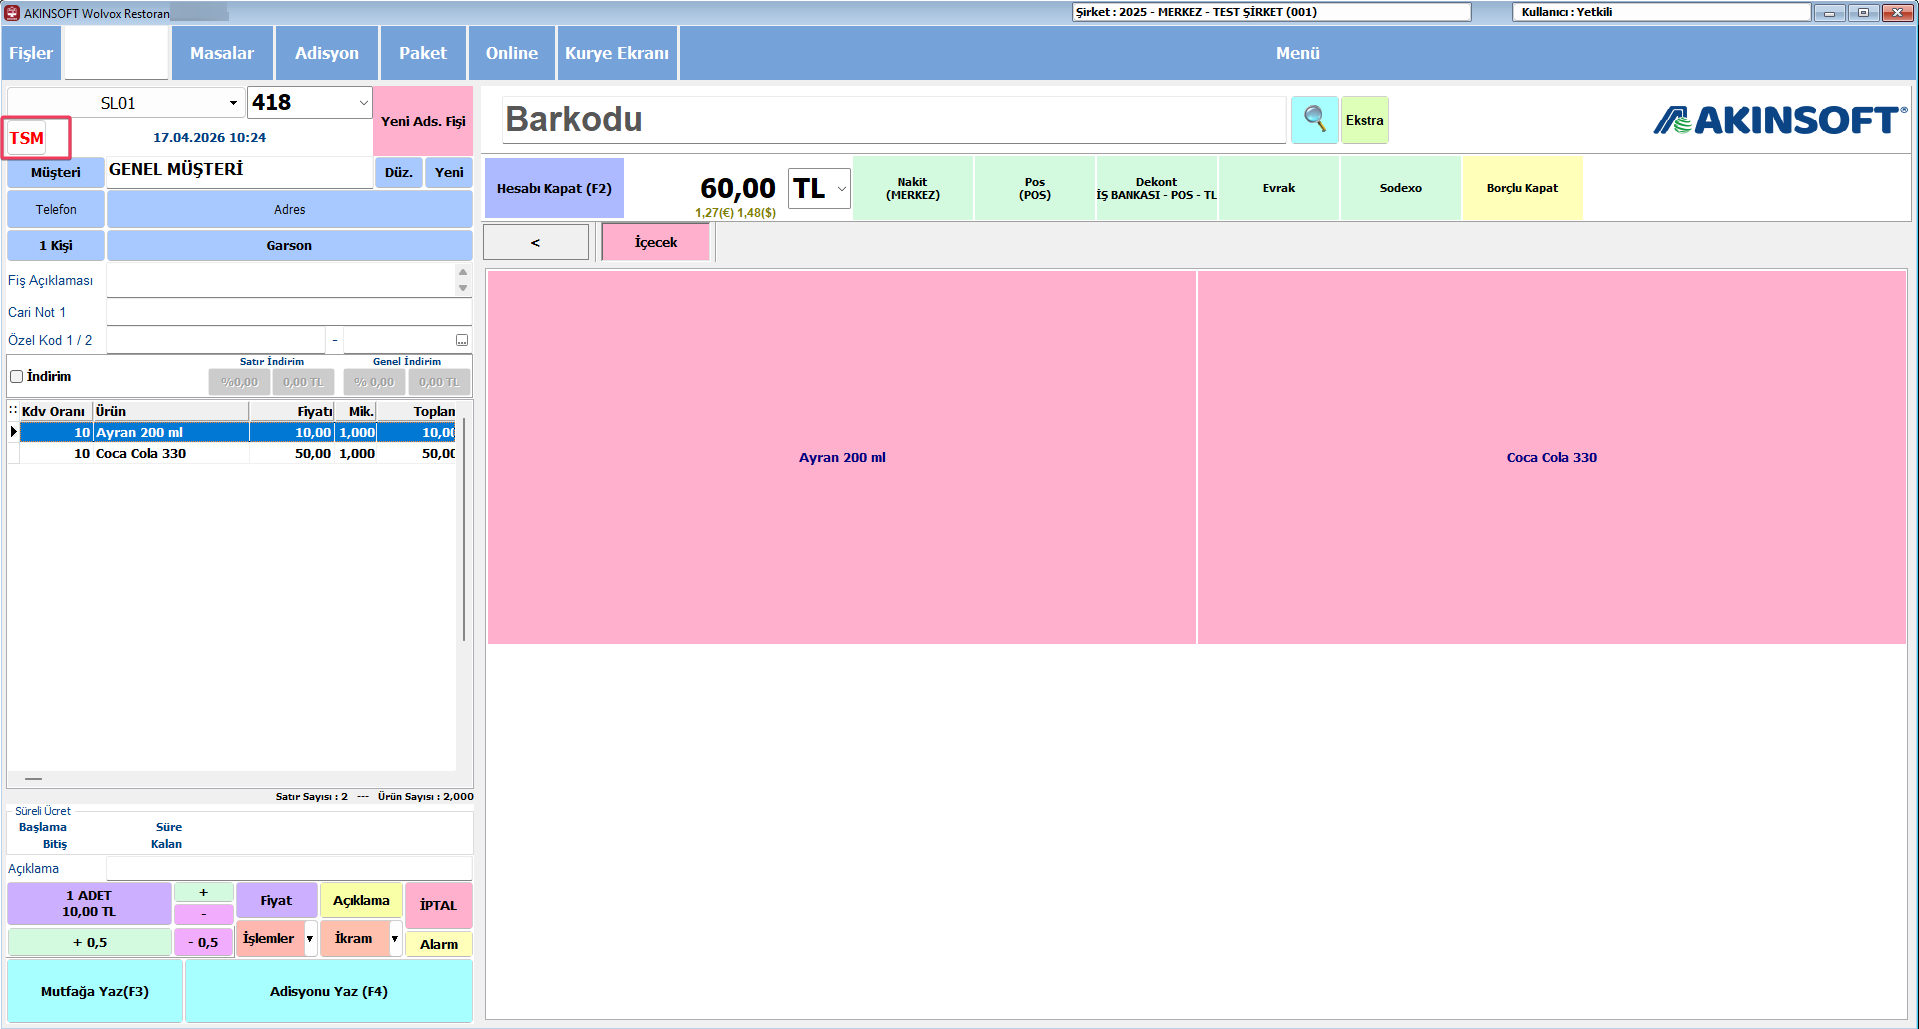Add Ayran 200 ml product tile
This screenshot has height=1029, width=1919.
point(842,457)
